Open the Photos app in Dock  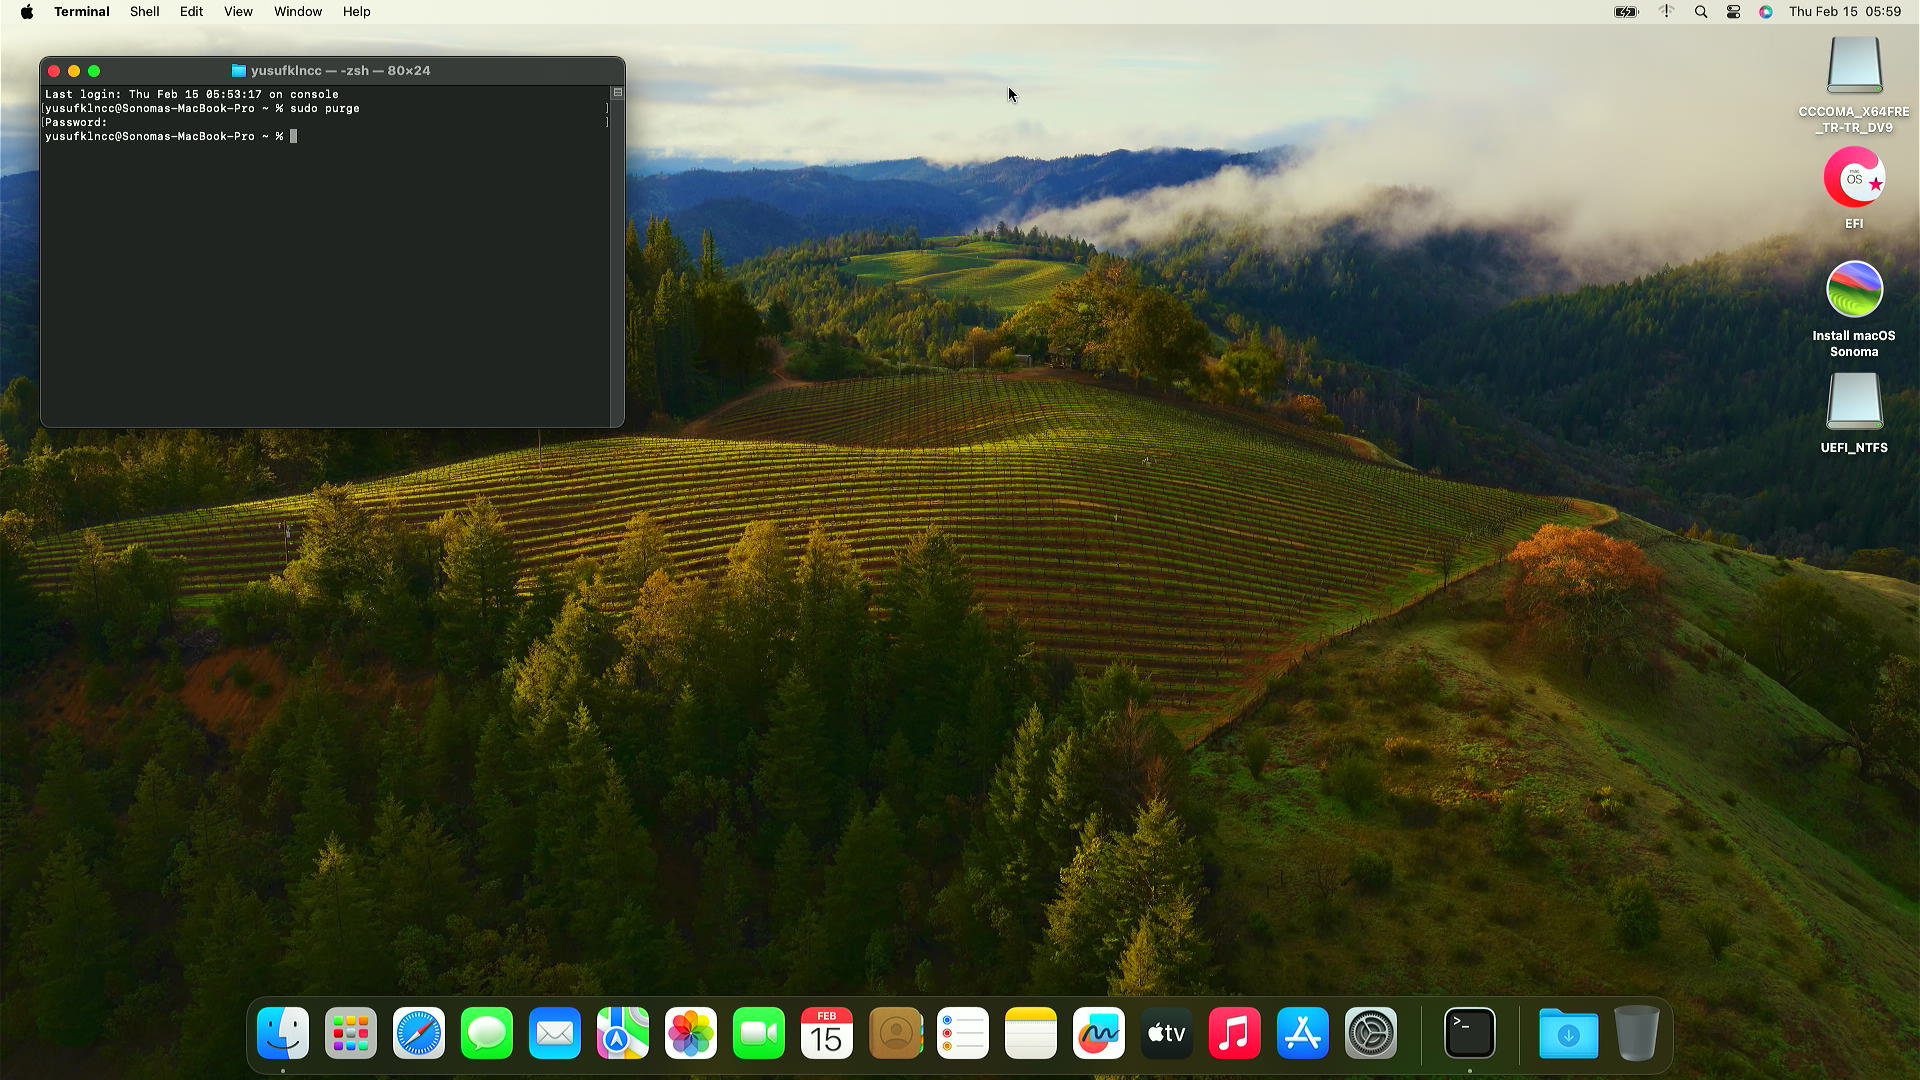click(690, 1033)
